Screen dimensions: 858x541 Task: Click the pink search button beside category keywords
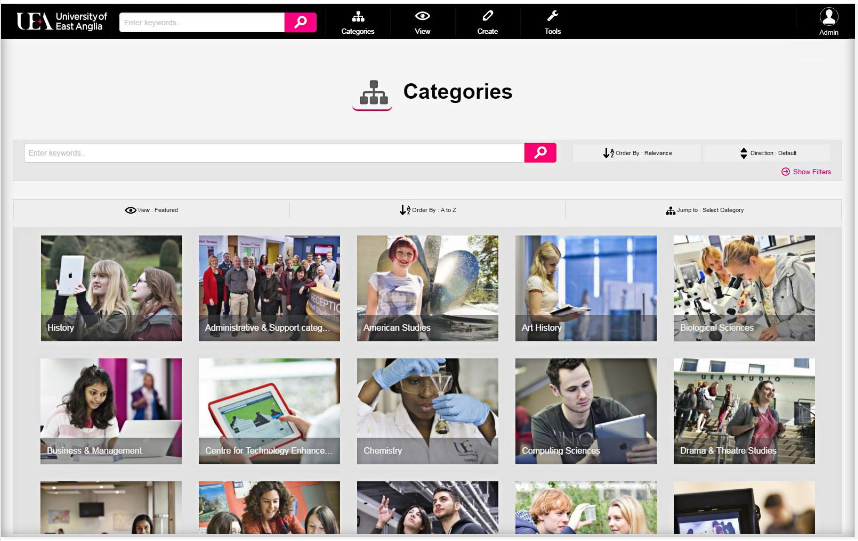[x=540, y=153]
